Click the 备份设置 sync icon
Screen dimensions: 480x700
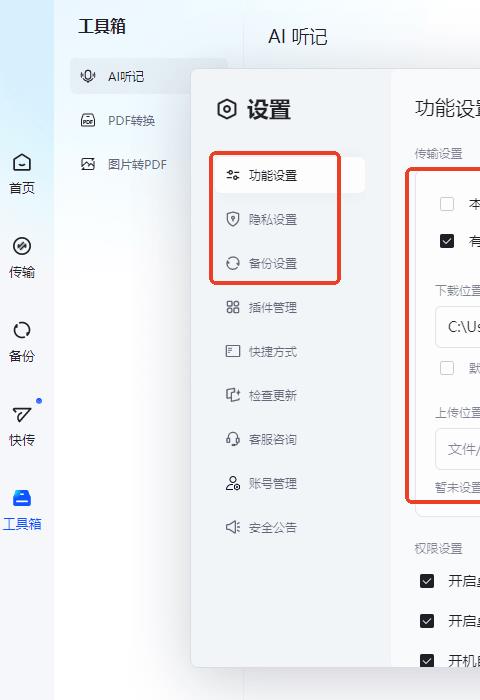pos(233,263)
